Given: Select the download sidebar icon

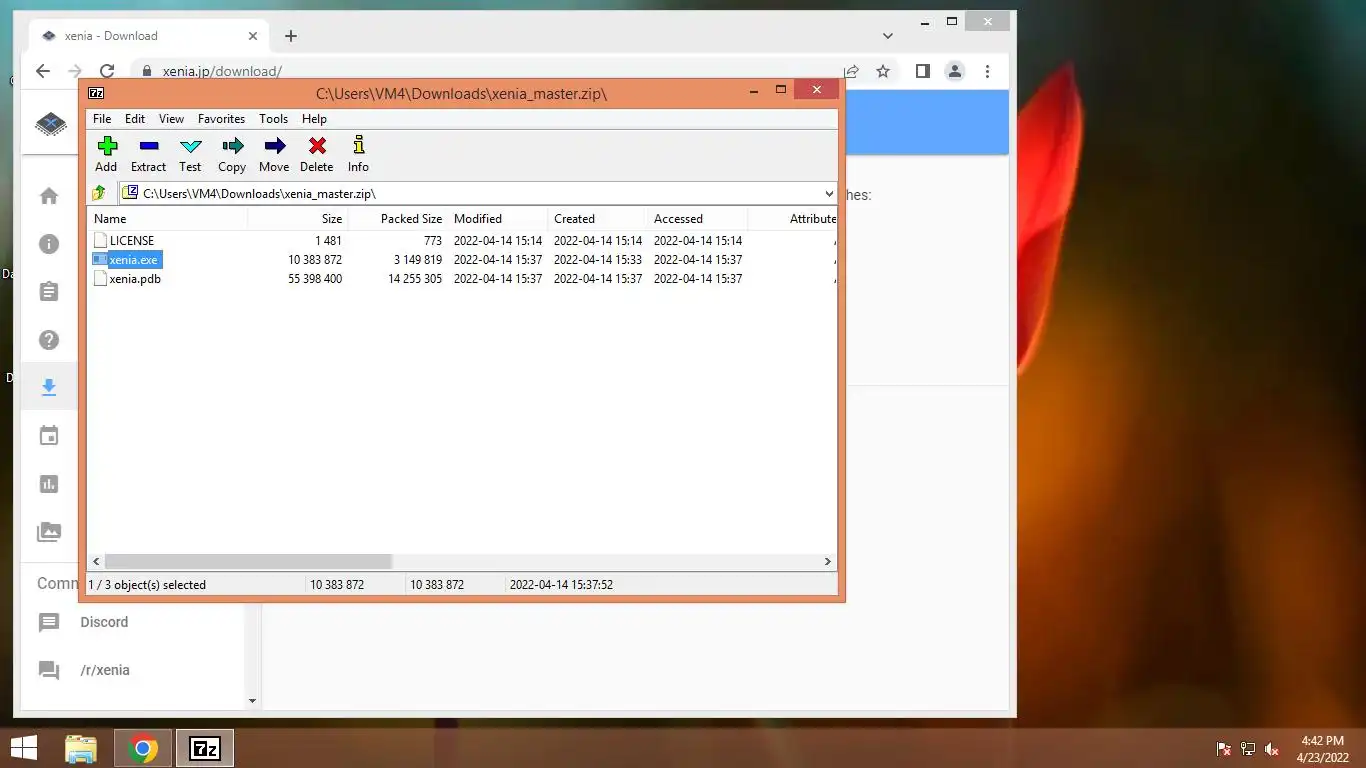Looking at the screenshot, I should click(x=49, y=387).
